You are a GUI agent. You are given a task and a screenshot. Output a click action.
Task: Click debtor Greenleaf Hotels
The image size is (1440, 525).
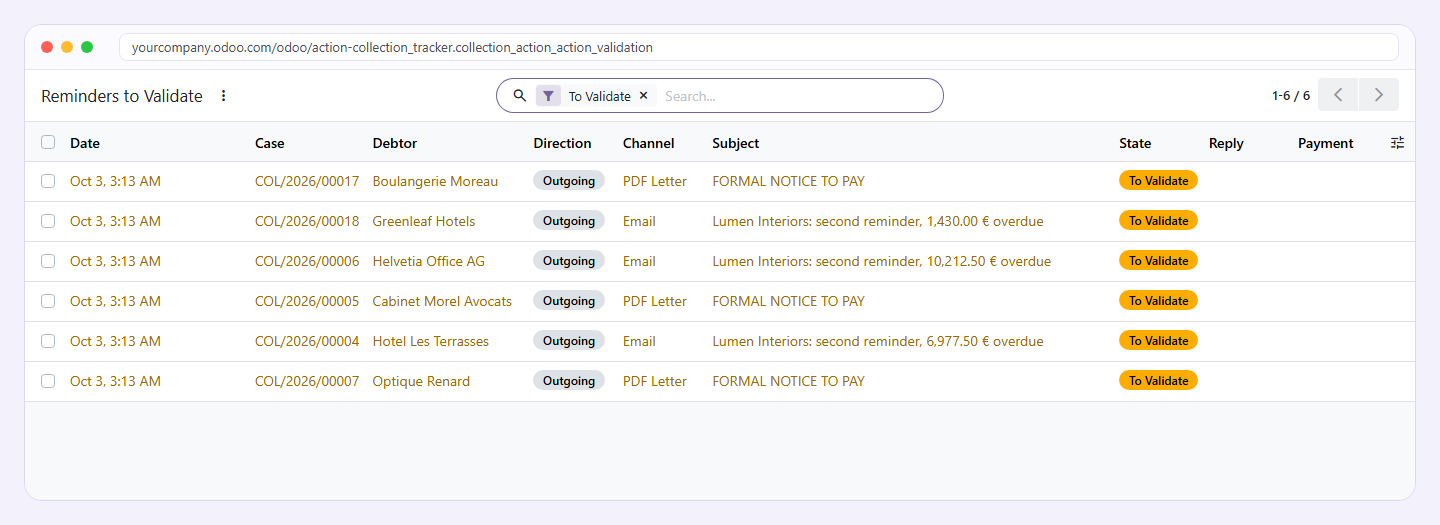(x=424, y=221)
